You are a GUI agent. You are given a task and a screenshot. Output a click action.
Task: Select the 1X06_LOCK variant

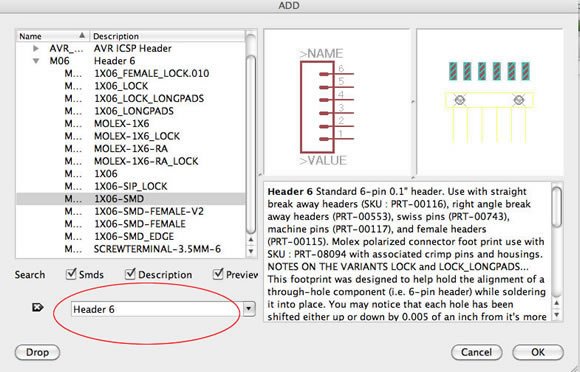coord(131,86)
